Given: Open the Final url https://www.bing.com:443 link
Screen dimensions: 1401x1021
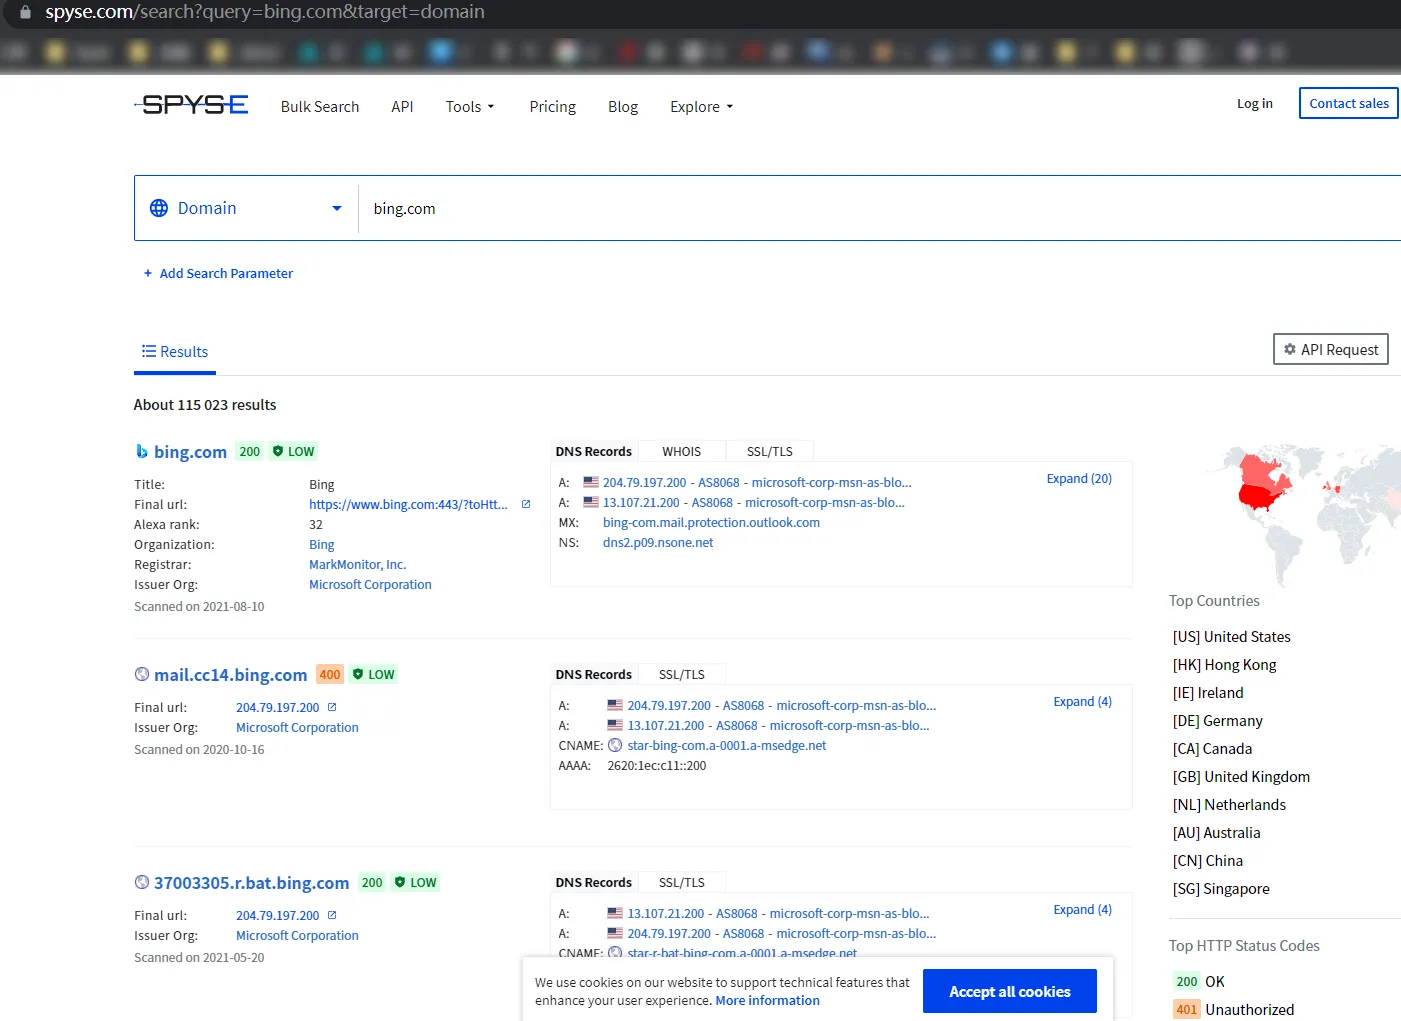Looking at the screenshot, I should pyautogui.click(x=408, y=504).
